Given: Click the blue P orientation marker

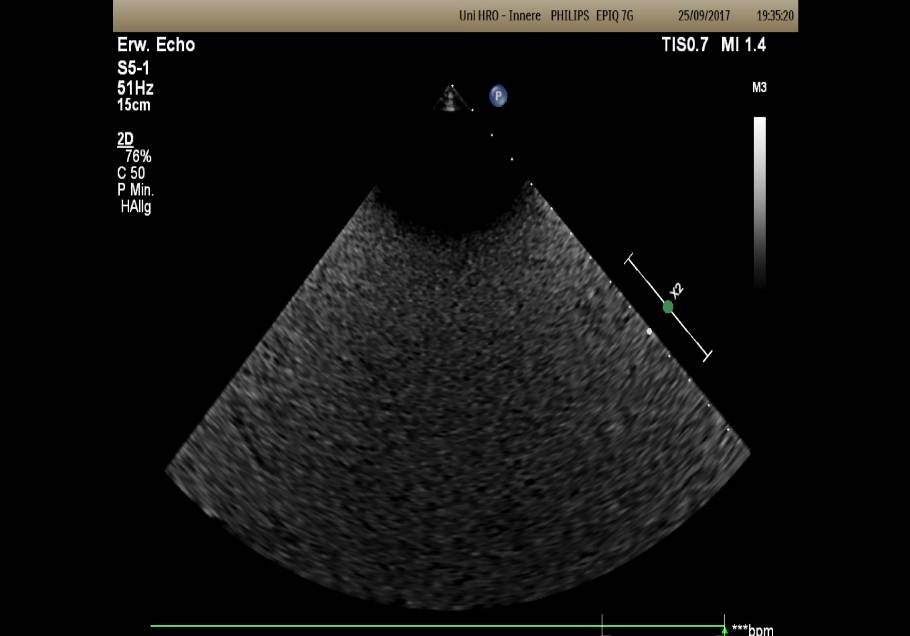Looking at the screenshot, I should [x=498, y=96].
